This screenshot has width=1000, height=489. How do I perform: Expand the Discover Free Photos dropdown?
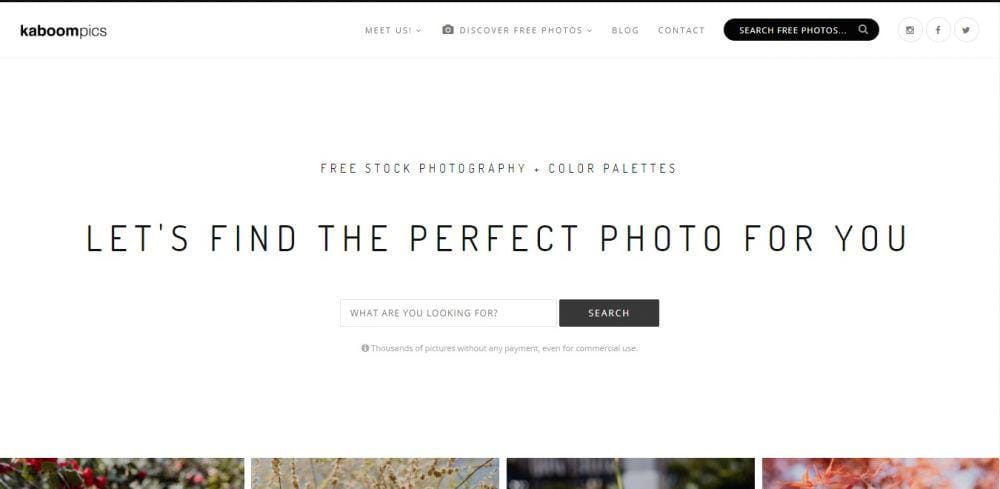[526, 30]
